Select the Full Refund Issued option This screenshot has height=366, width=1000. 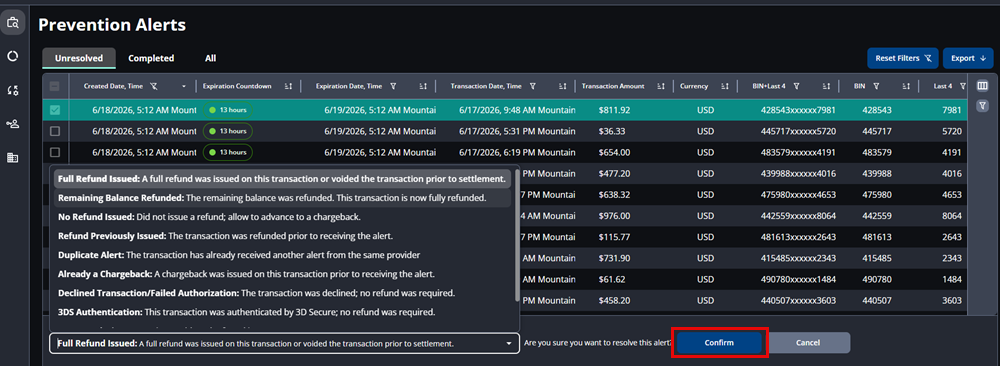coord(282,179)
